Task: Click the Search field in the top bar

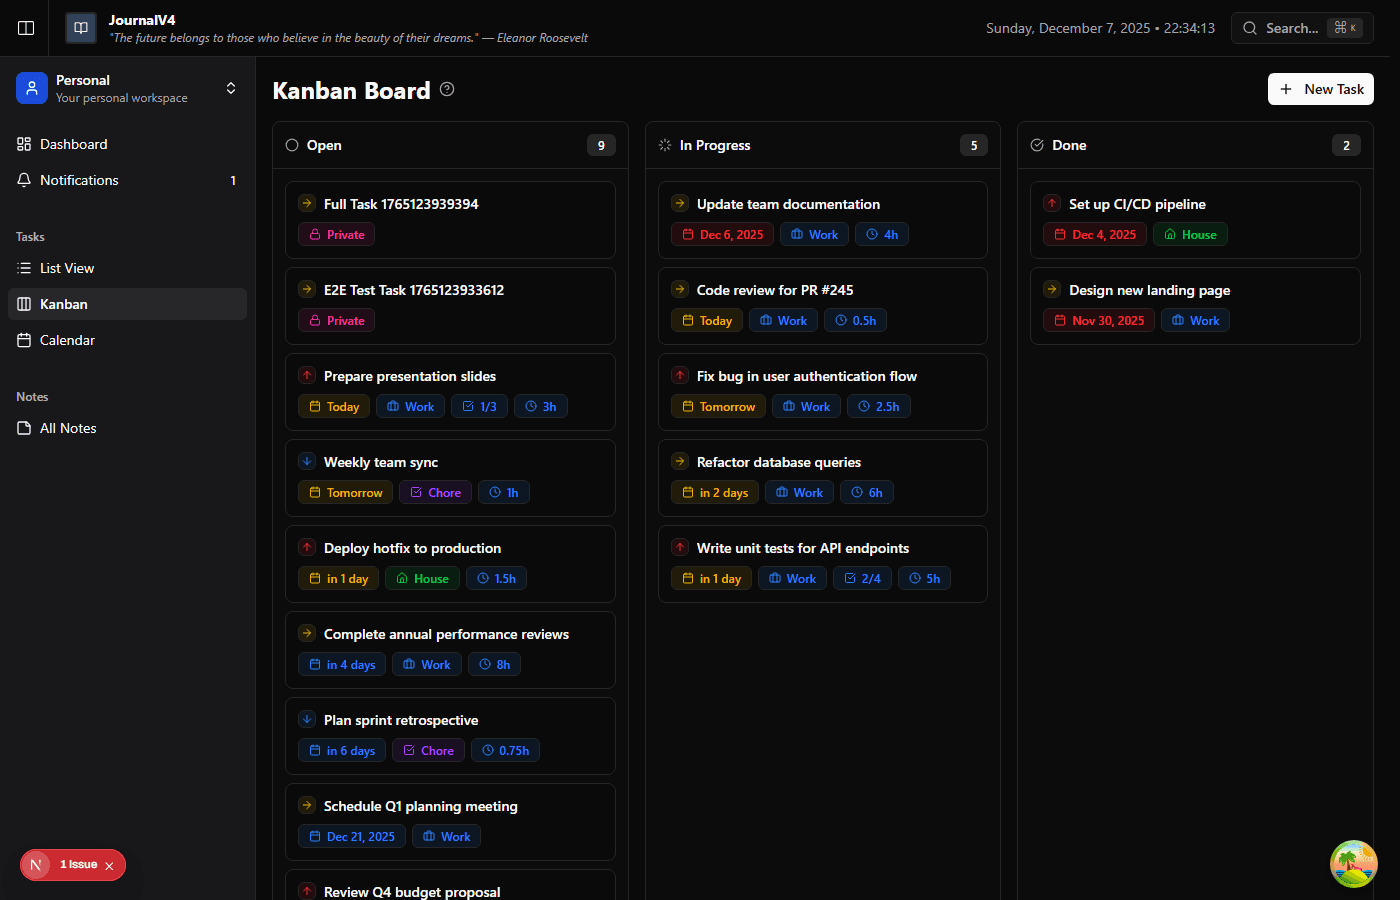Action: click(1295, 28)
